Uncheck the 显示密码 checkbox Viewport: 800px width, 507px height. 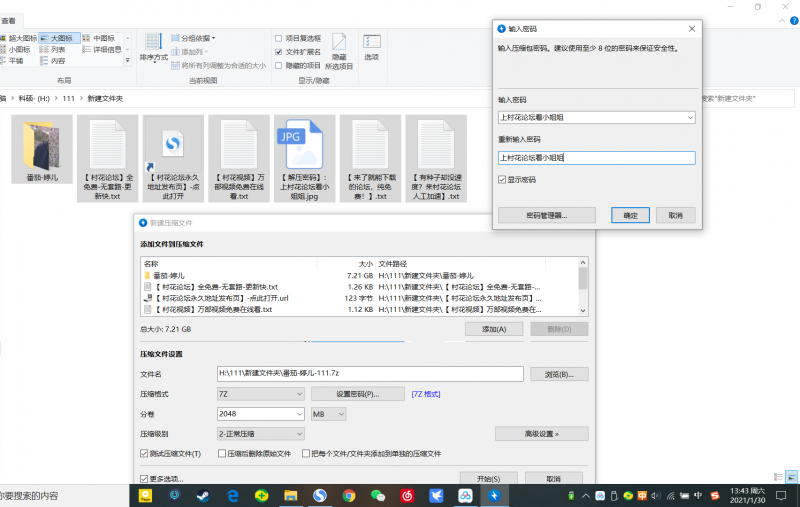[x=503, y=180]
